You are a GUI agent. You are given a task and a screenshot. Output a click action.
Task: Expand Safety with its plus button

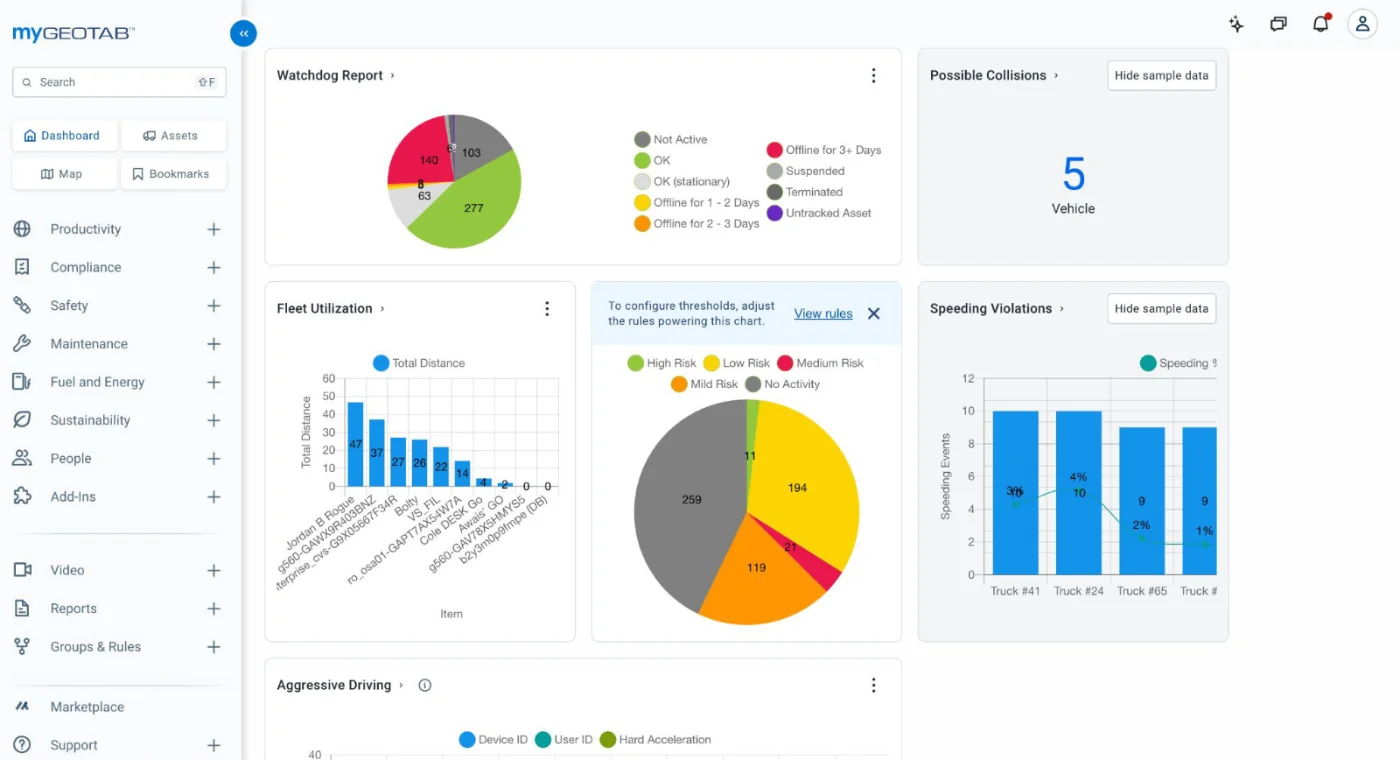coord(213,305)
